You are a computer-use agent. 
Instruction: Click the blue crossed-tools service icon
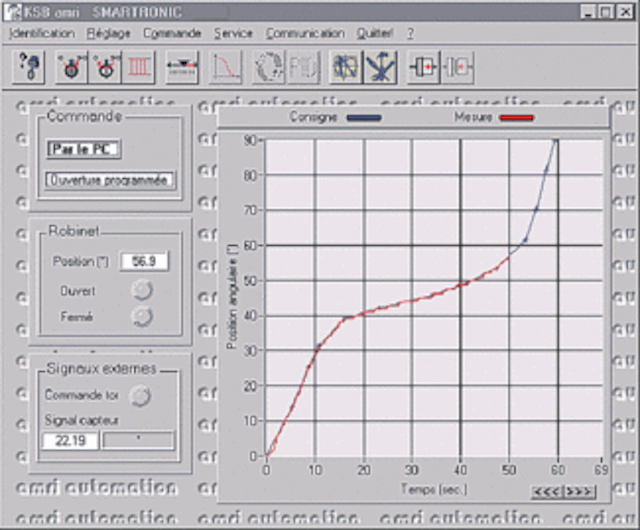coord(380,67)
